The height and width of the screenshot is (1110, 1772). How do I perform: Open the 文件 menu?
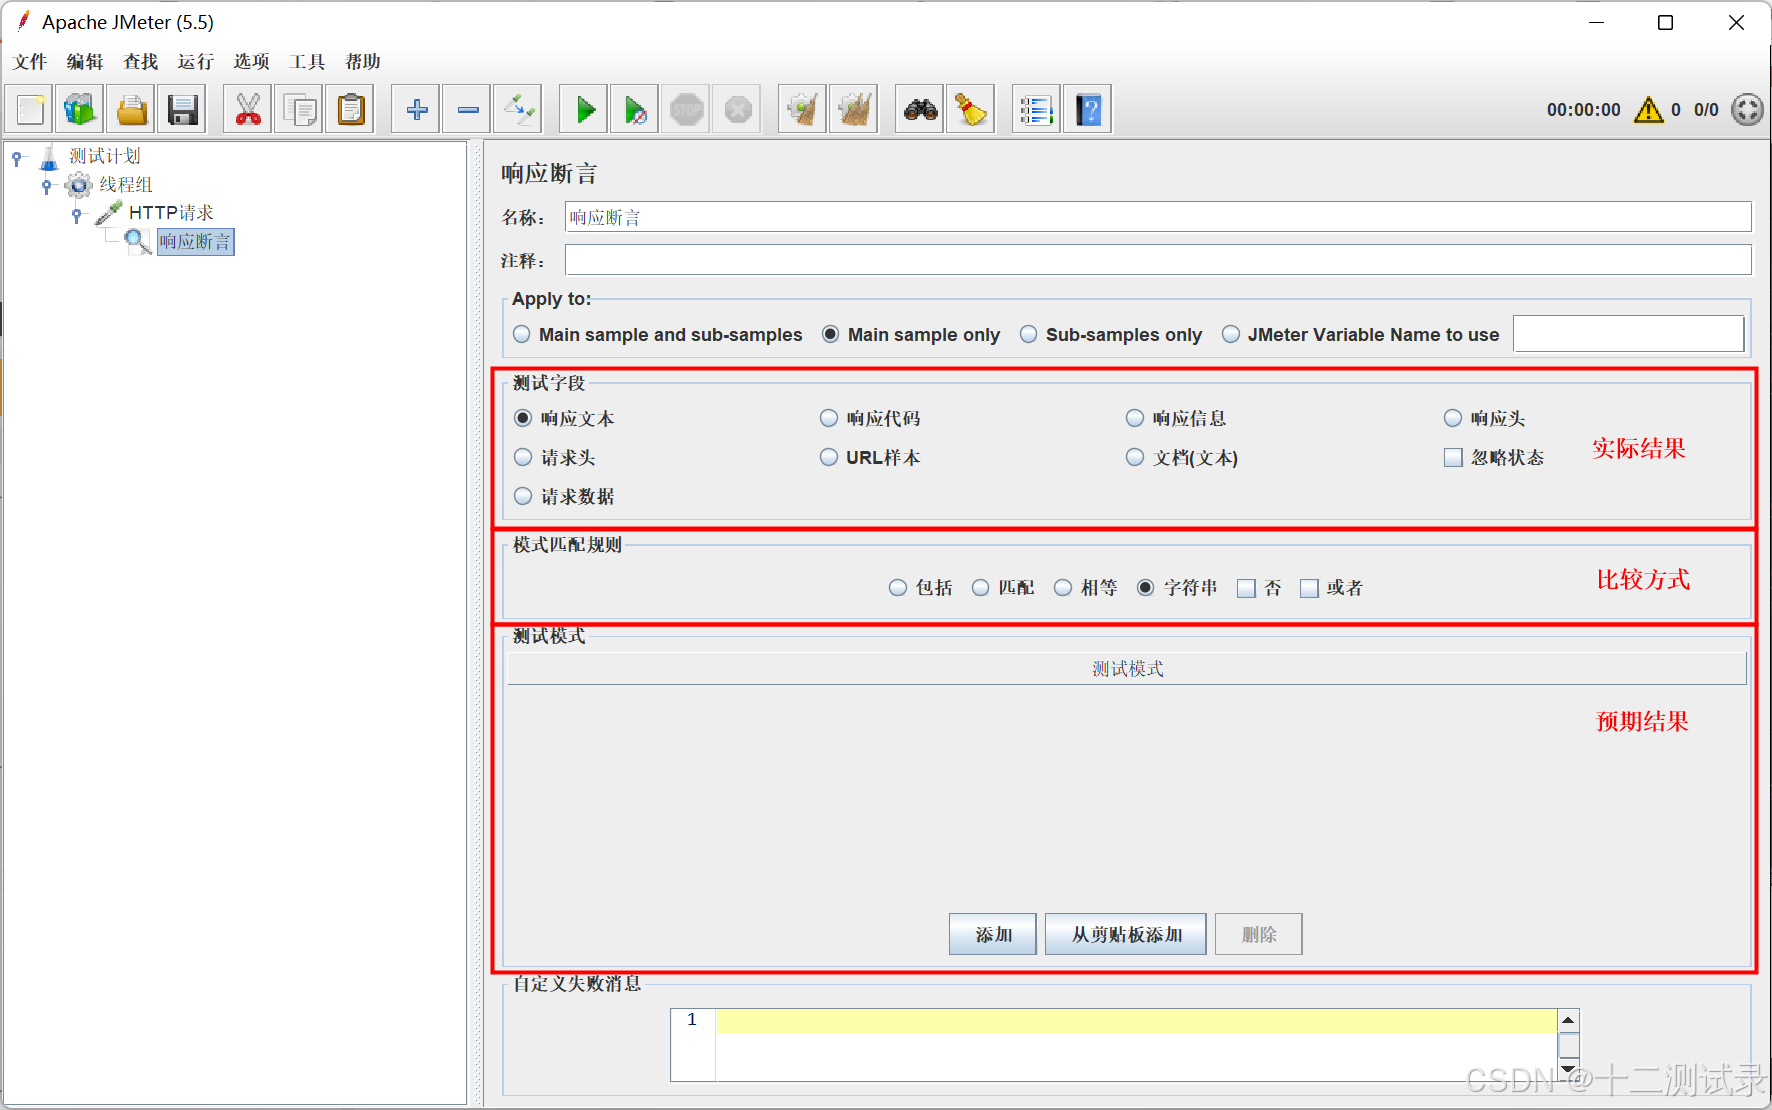click(30, 62)
